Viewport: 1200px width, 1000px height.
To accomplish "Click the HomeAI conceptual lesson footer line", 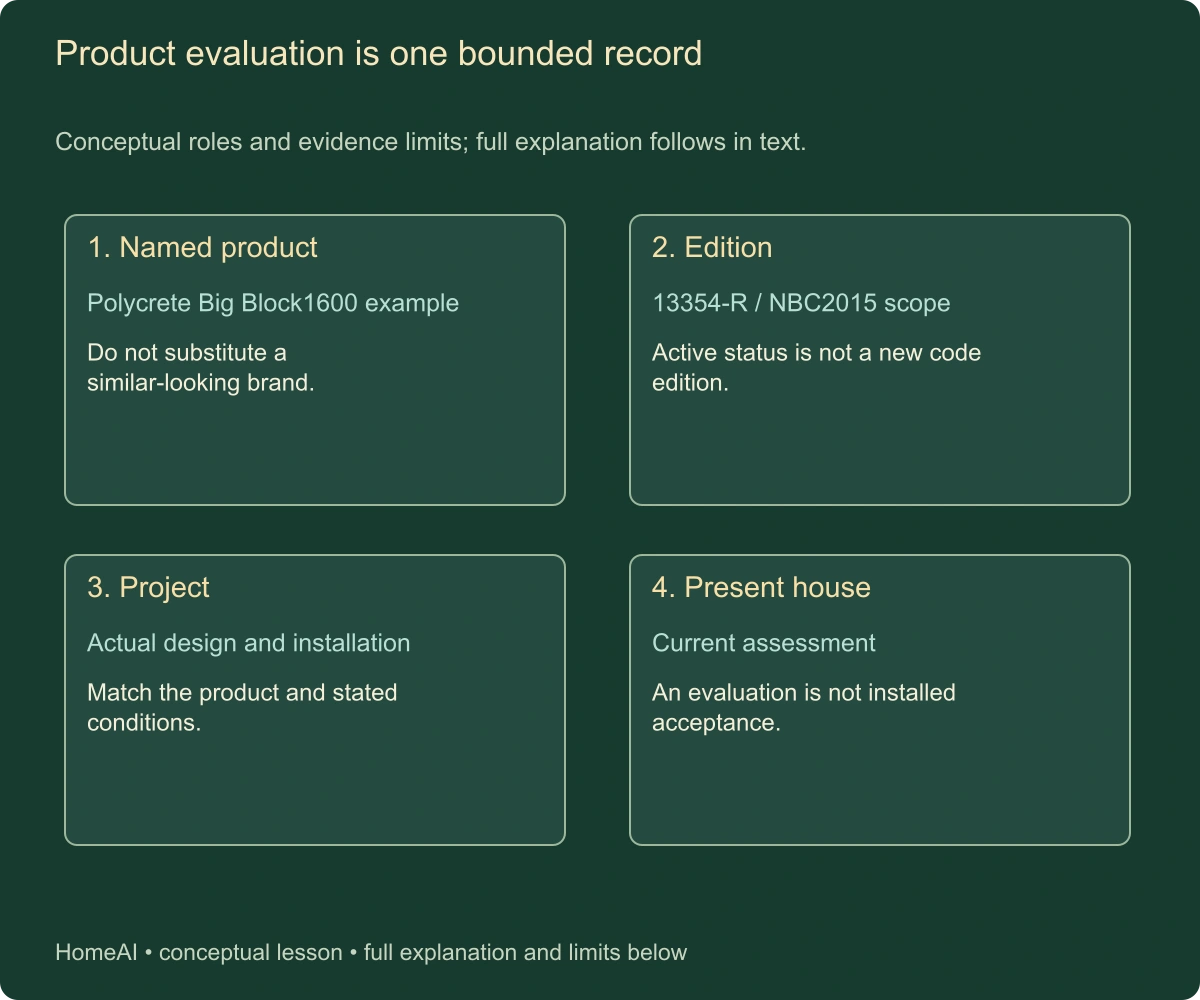I will click(x=371, y=953).
